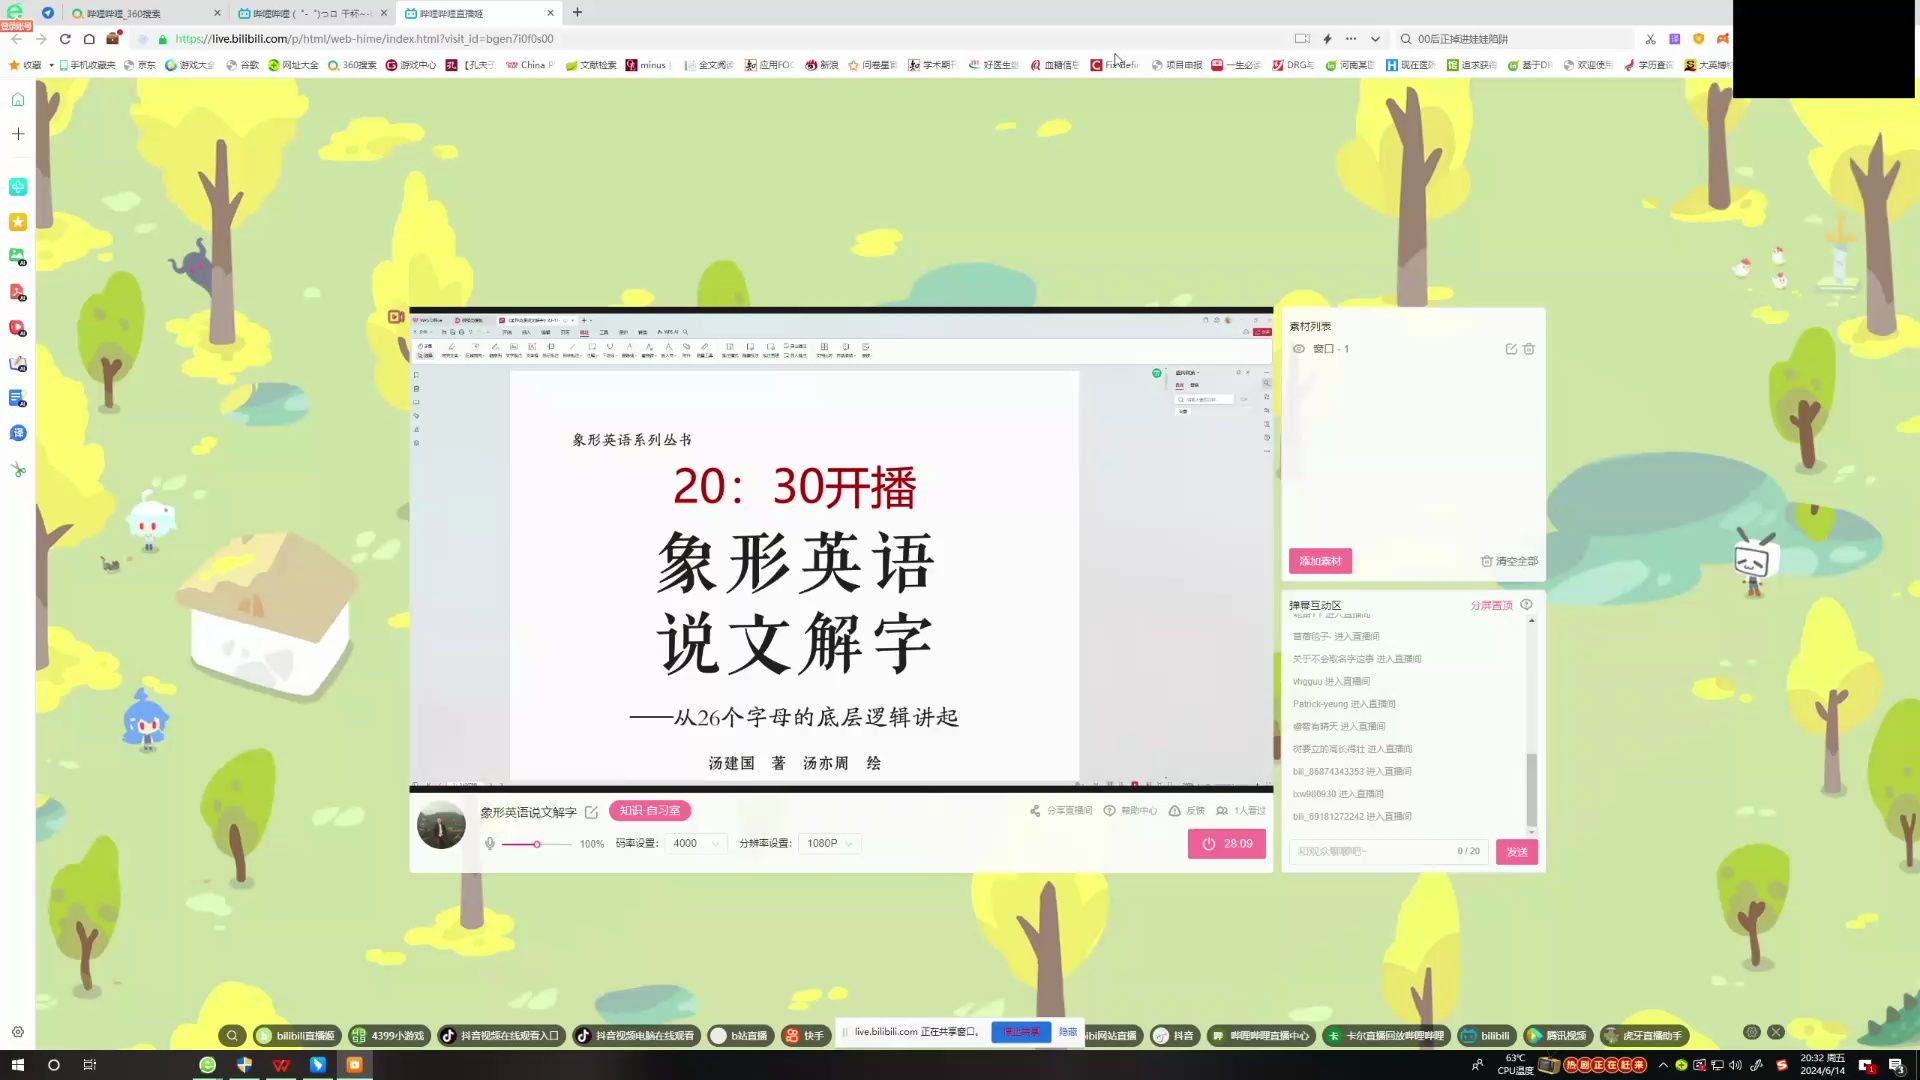Toggle the microphone mute icon
This screenshot has height=1080, width=1920.
pyautogui.click(x=490, y=844)
